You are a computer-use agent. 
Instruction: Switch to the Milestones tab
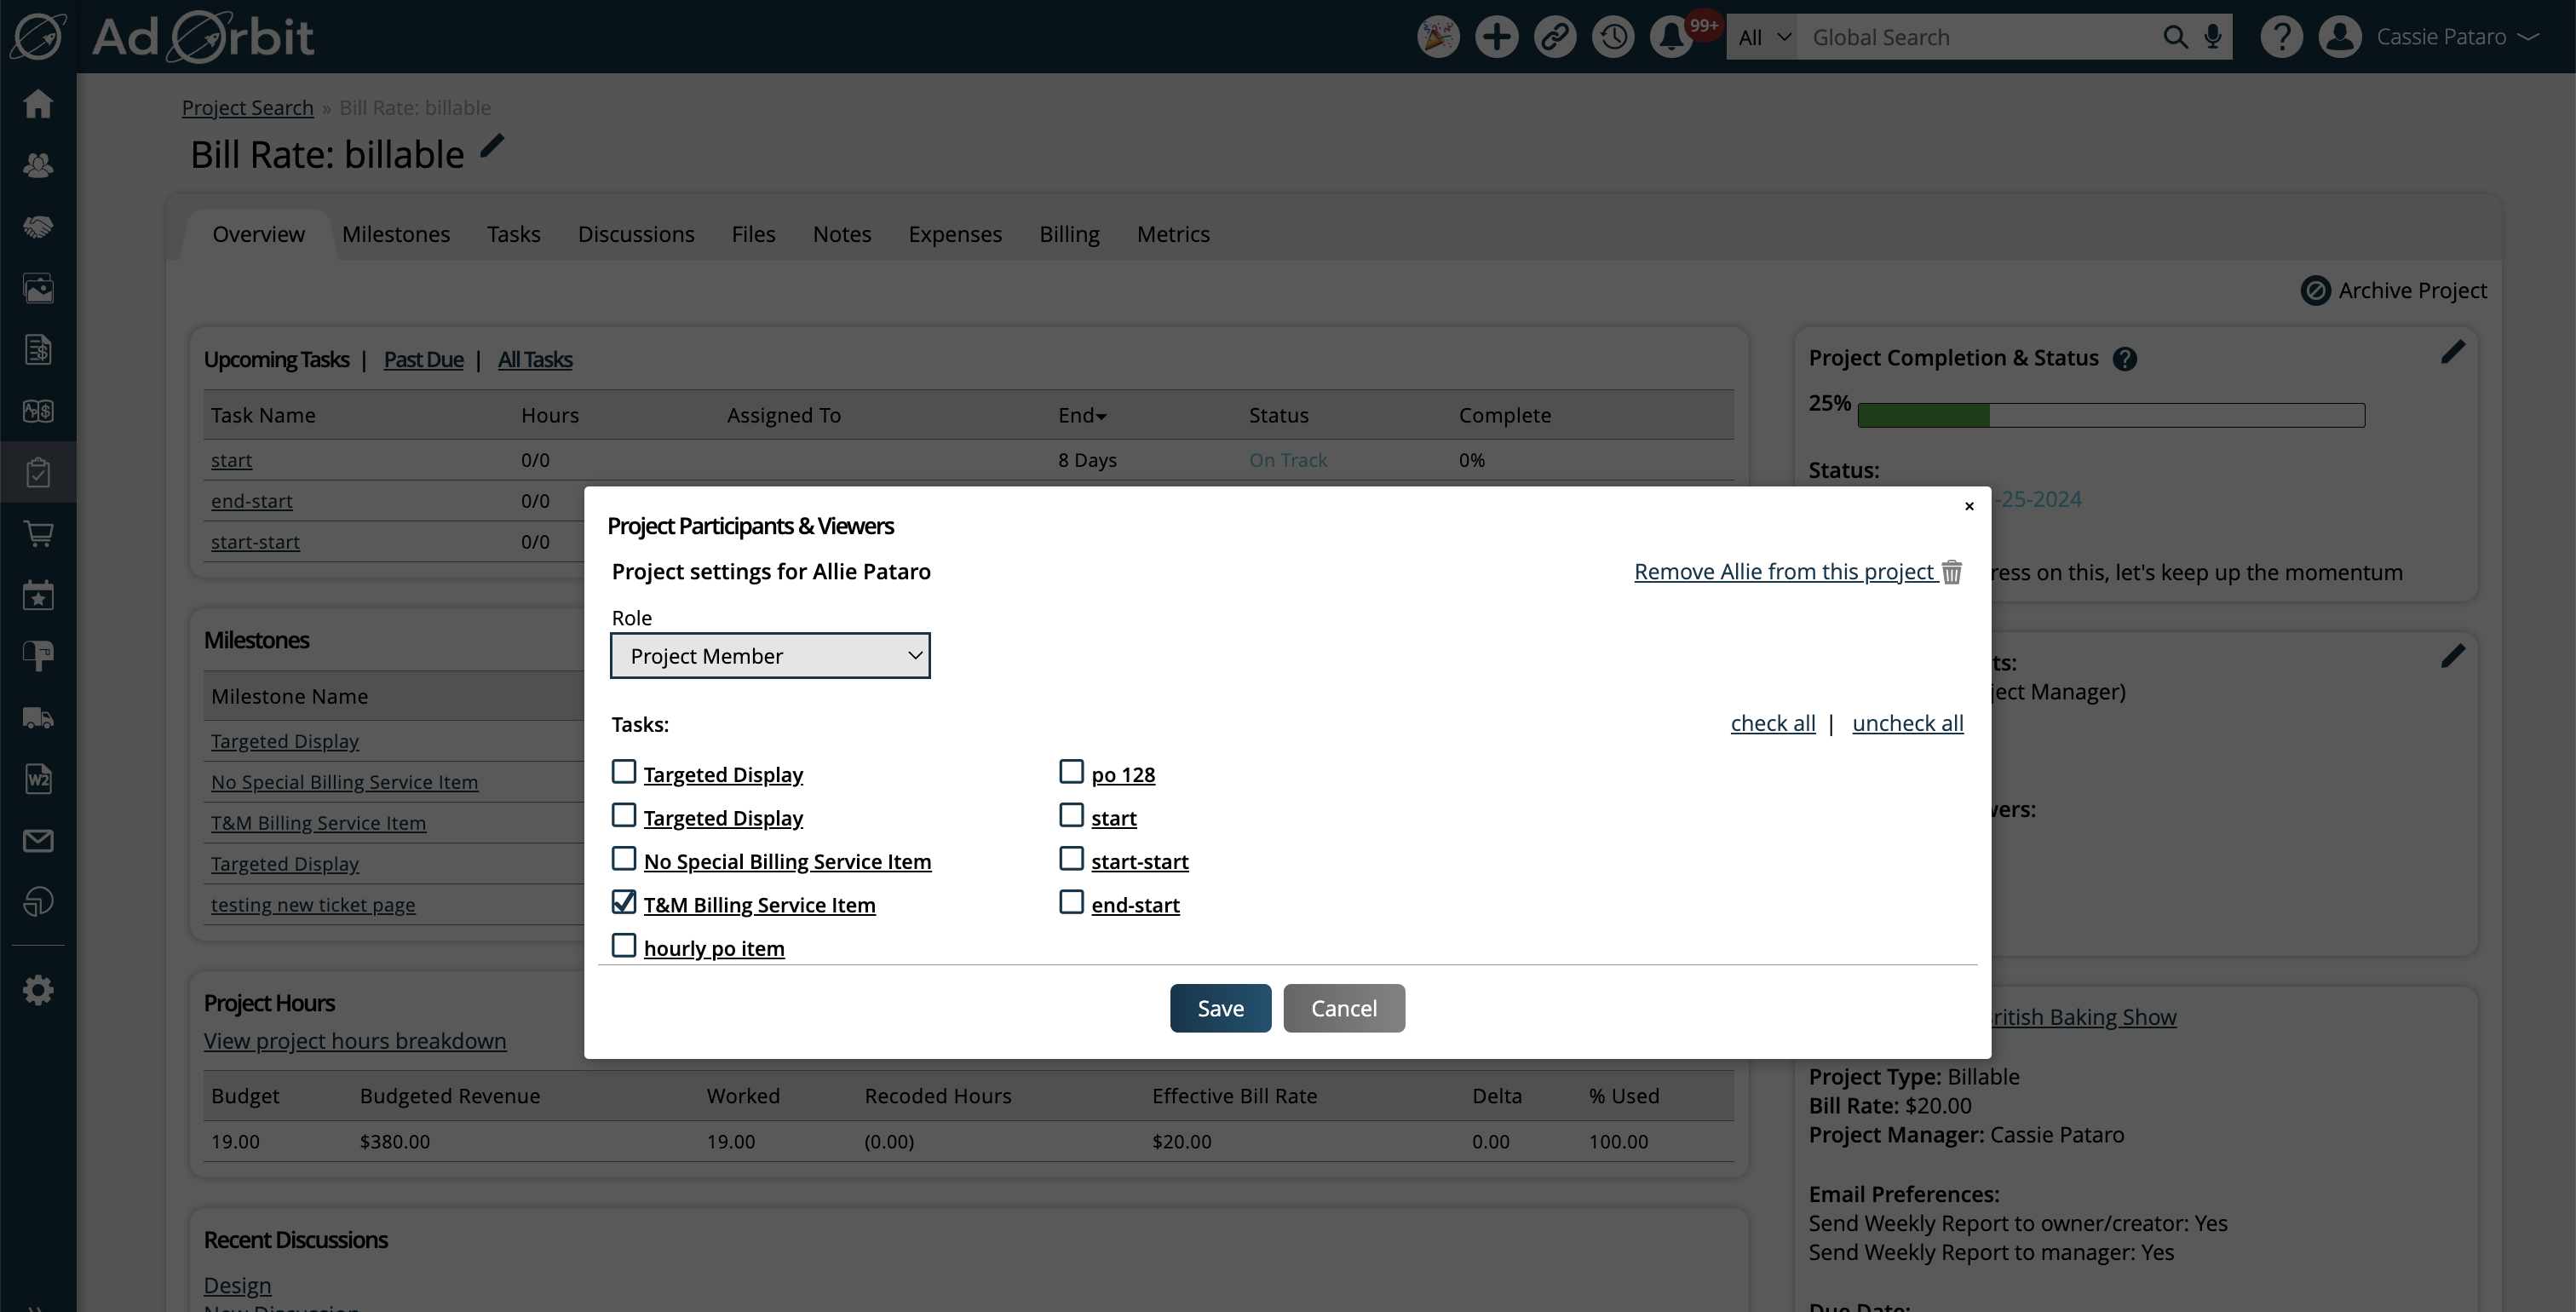coord(396,234)
